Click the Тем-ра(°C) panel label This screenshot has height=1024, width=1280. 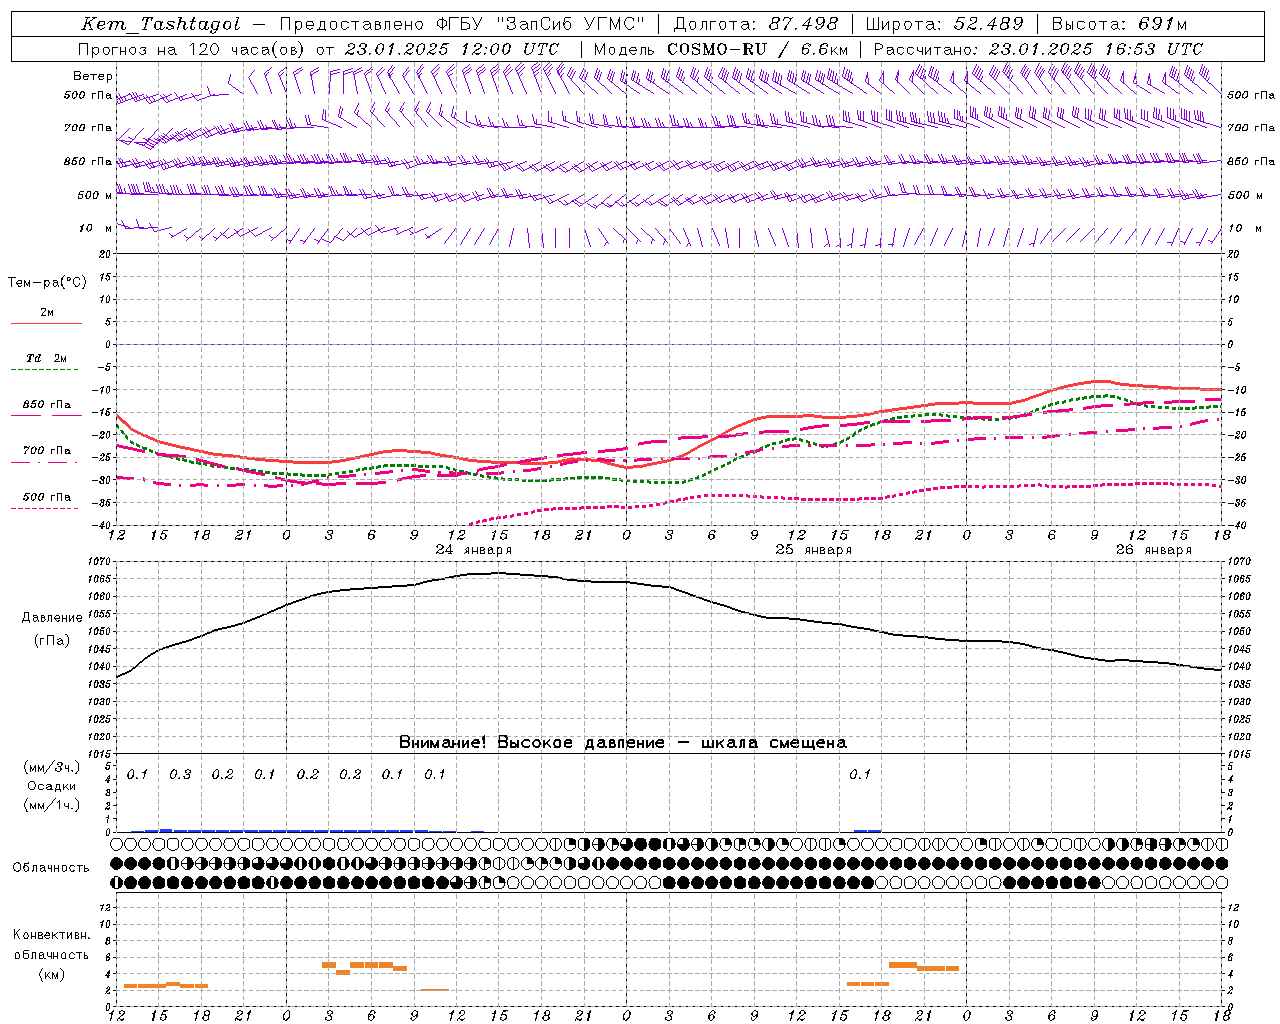click(47, 282)
